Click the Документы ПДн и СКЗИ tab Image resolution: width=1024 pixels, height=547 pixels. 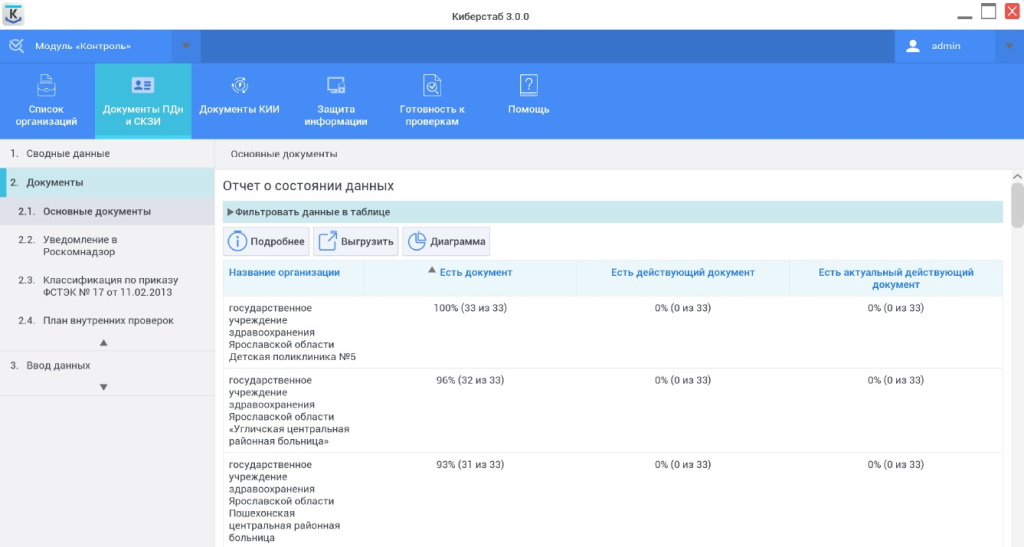[x=143, y=101]
